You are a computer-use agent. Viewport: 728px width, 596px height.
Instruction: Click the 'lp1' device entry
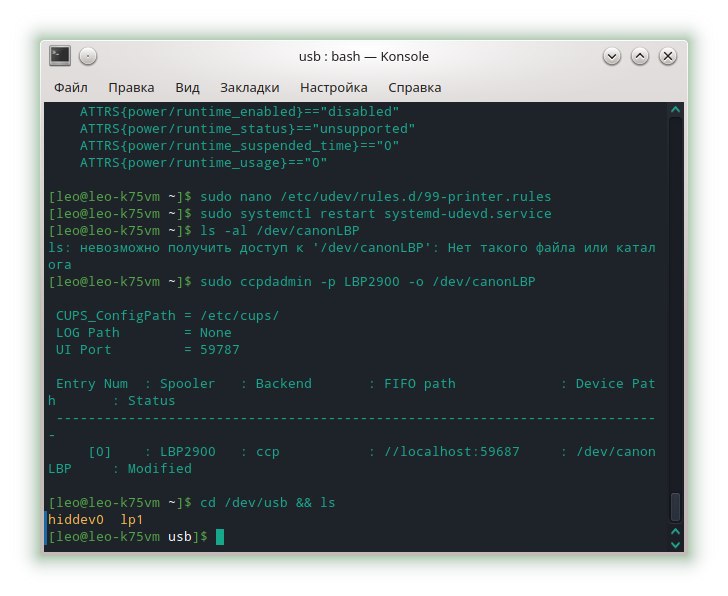[131, 520]
